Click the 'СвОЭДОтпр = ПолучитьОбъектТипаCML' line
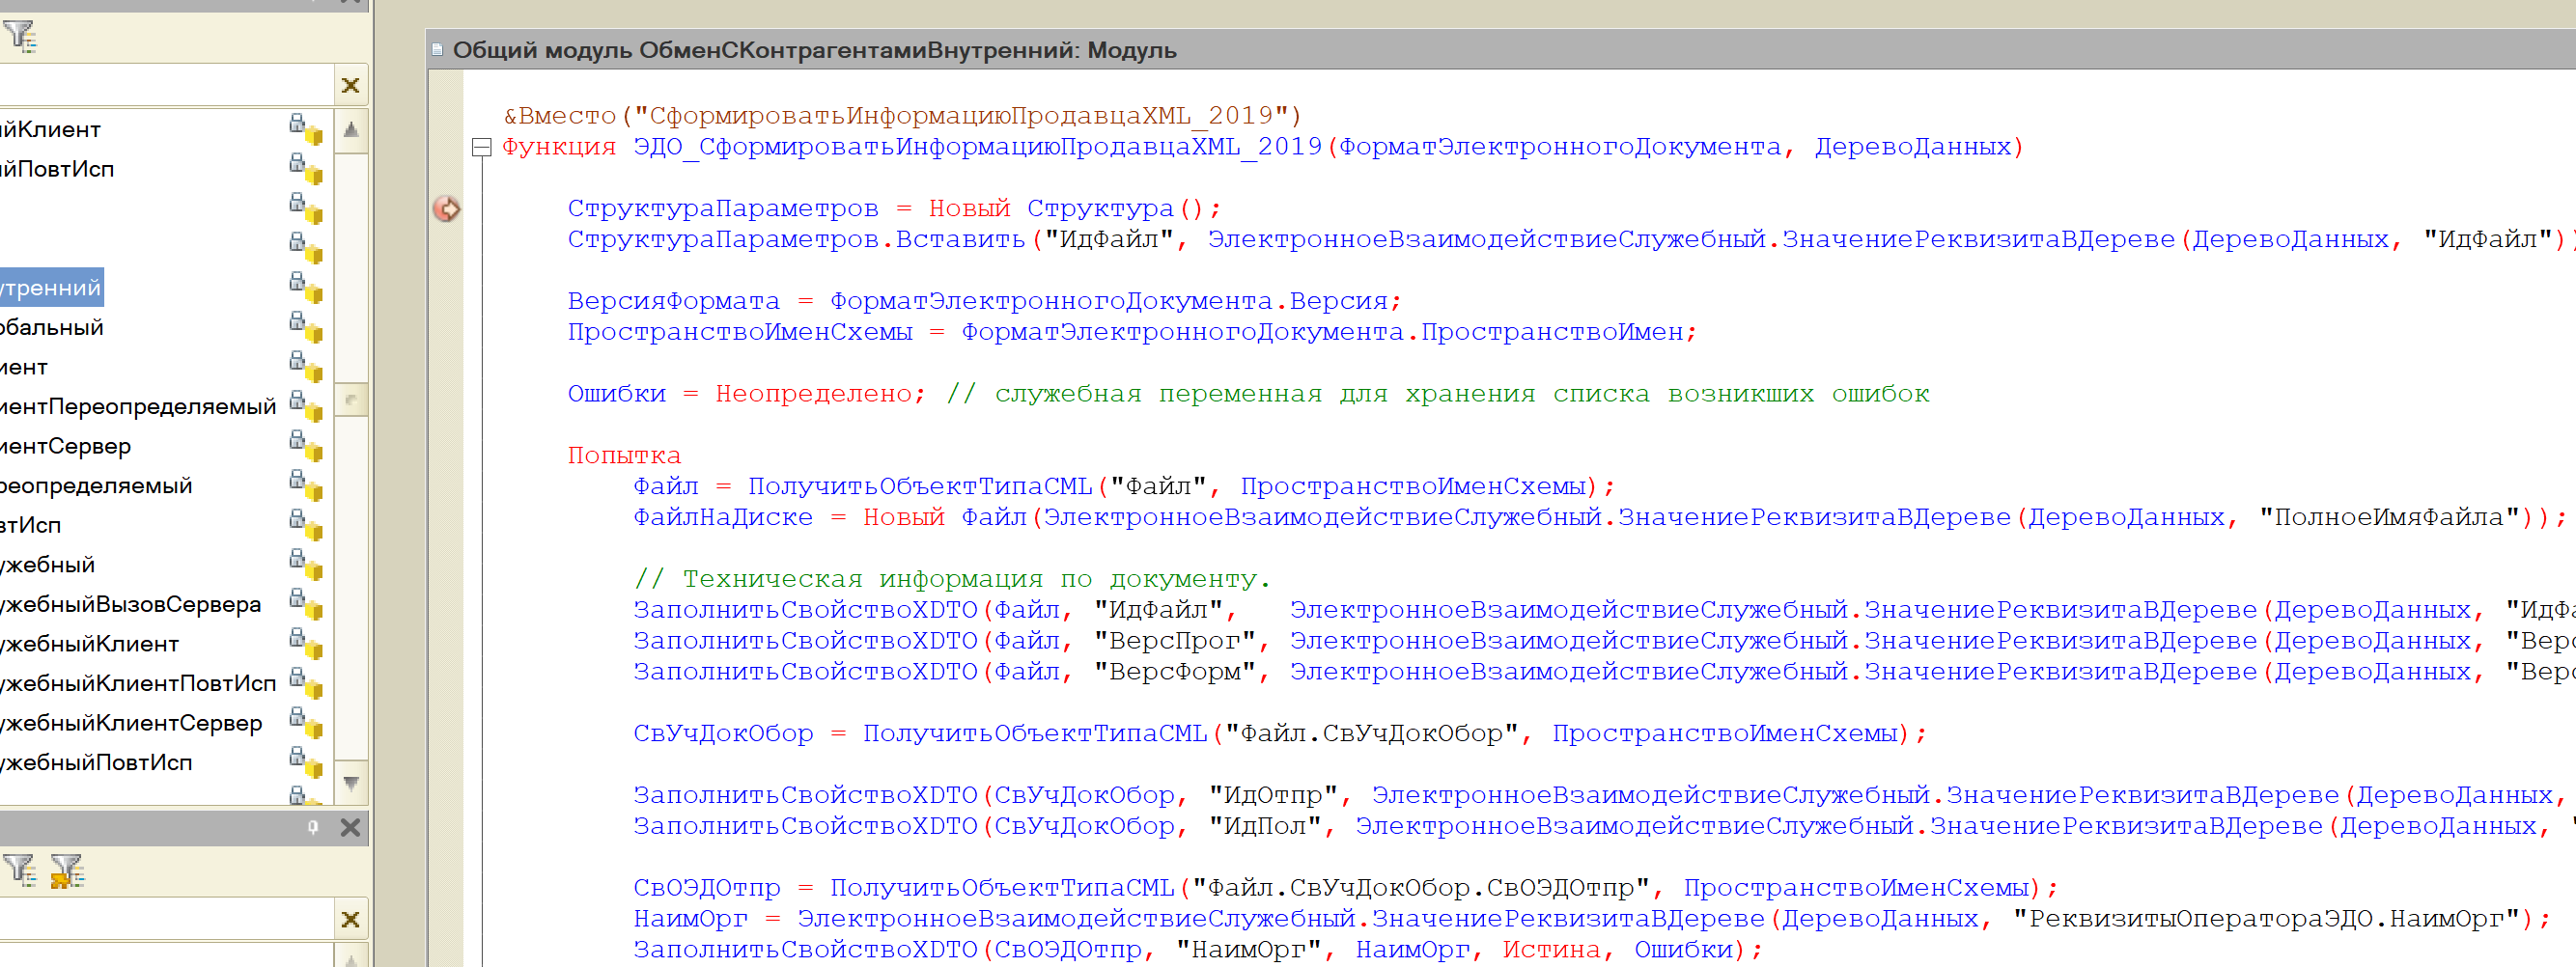The image size is (2576, 967). (1346, 889)
